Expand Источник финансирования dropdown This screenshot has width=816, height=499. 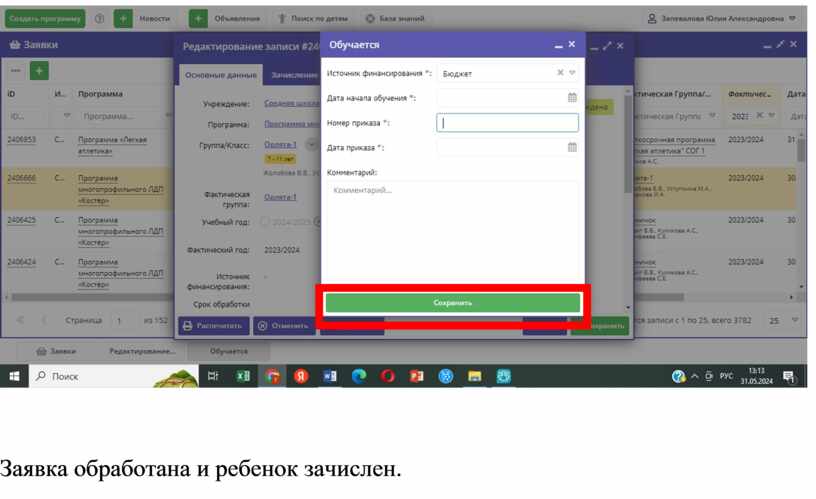572,73
